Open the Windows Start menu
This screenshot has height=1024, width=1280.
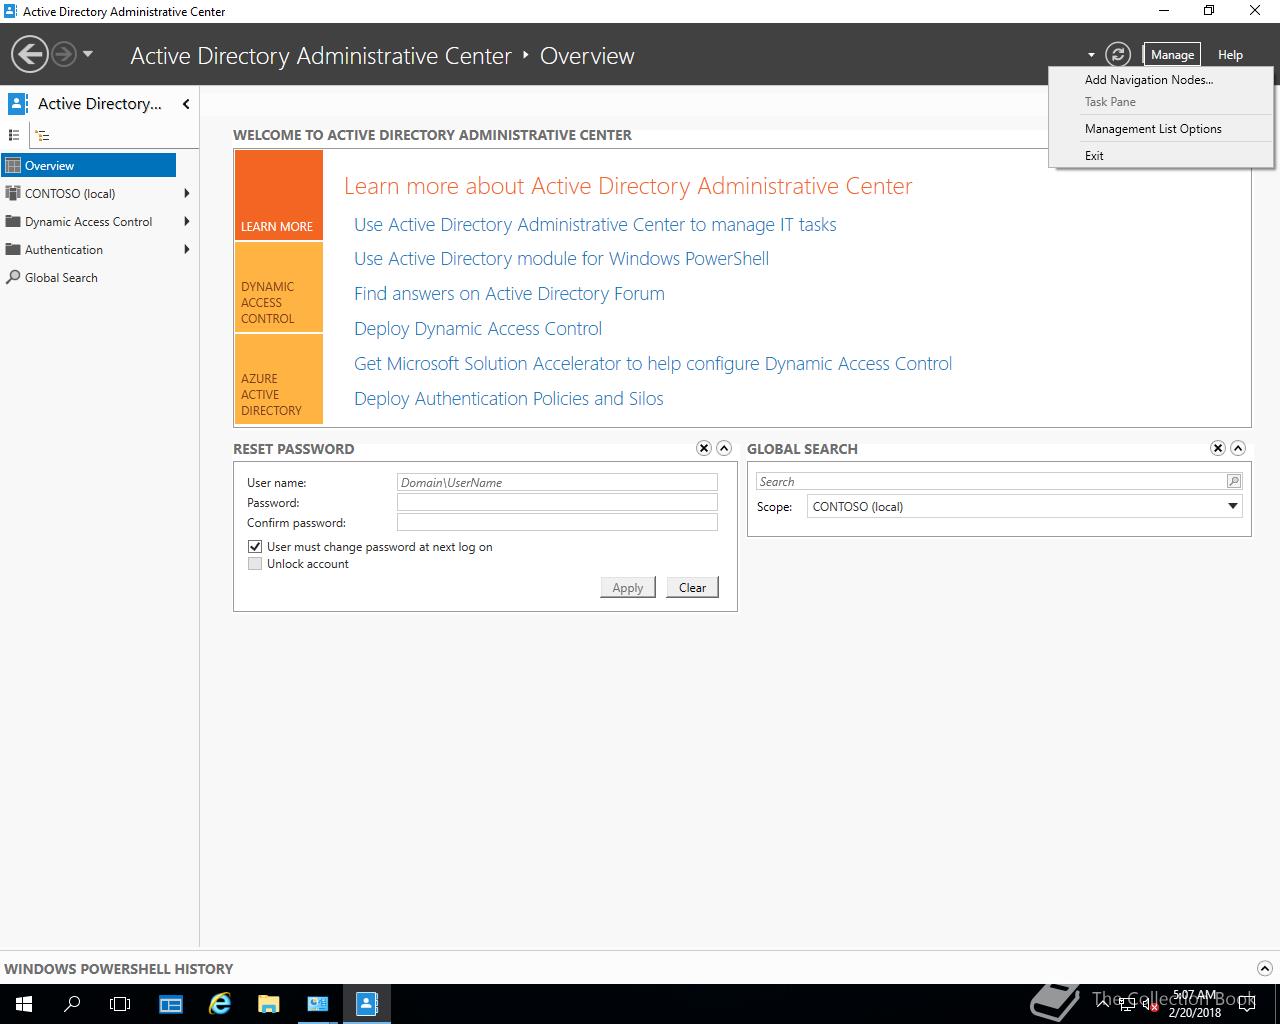point(24,1004)
